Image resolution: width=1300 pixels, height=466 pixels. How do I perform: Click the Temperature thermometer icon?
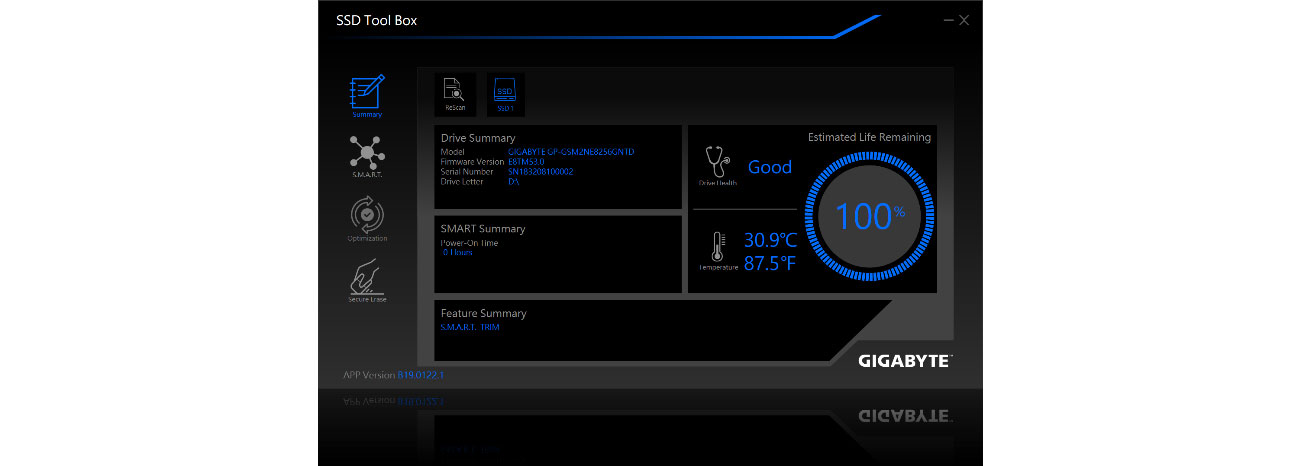[x=718, y=247]
